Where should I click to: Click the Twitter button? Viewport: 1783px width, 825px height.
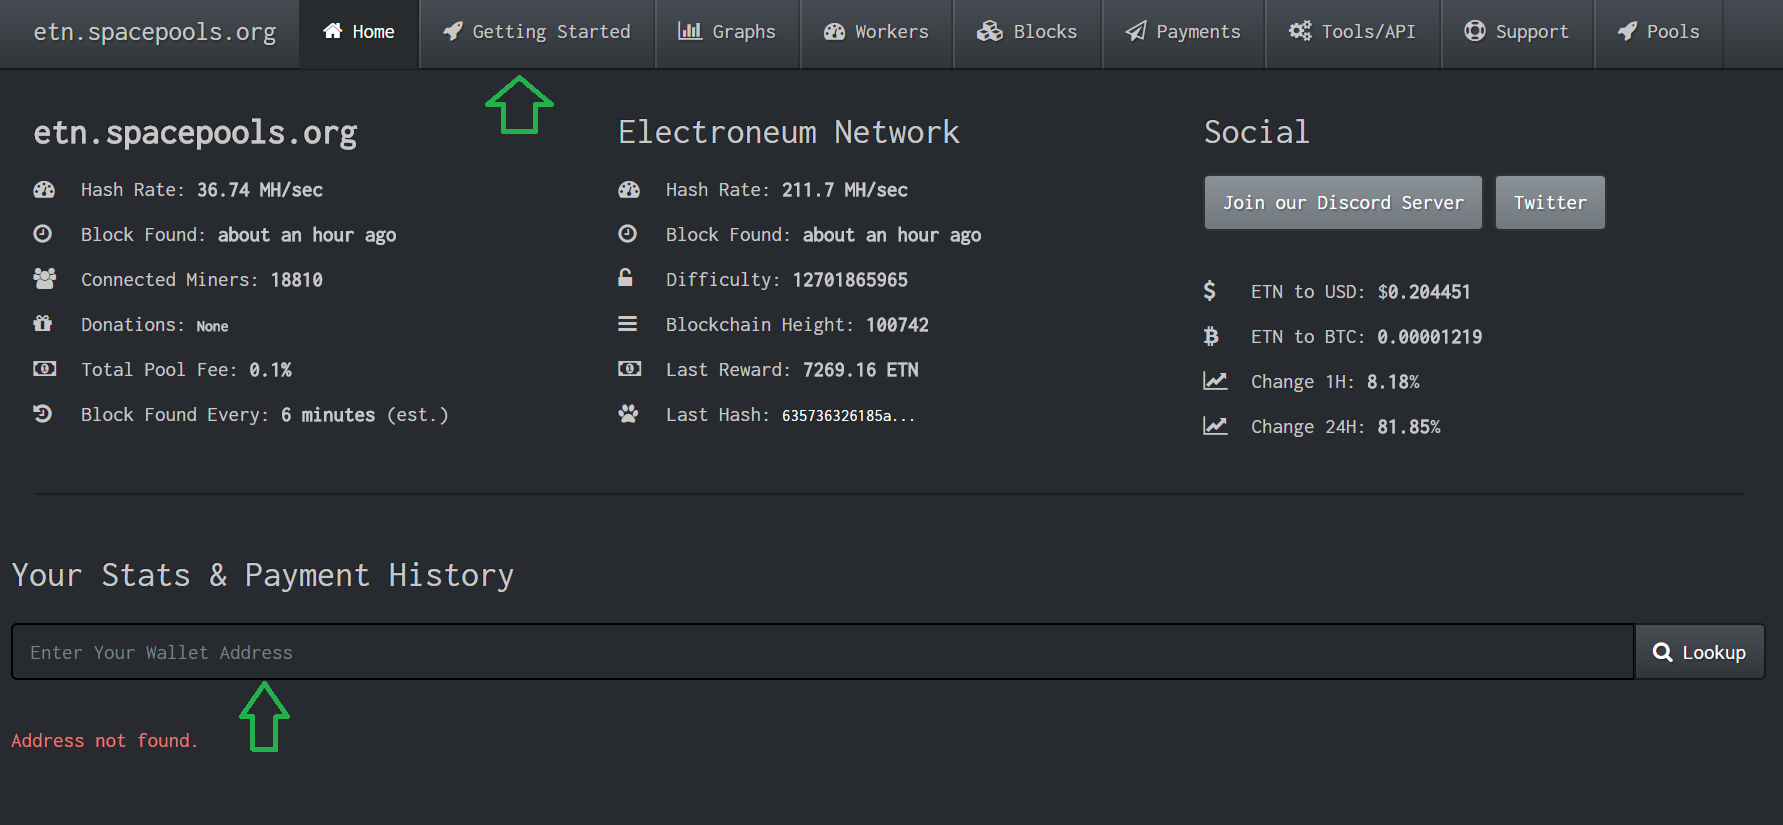(1549, 203)
